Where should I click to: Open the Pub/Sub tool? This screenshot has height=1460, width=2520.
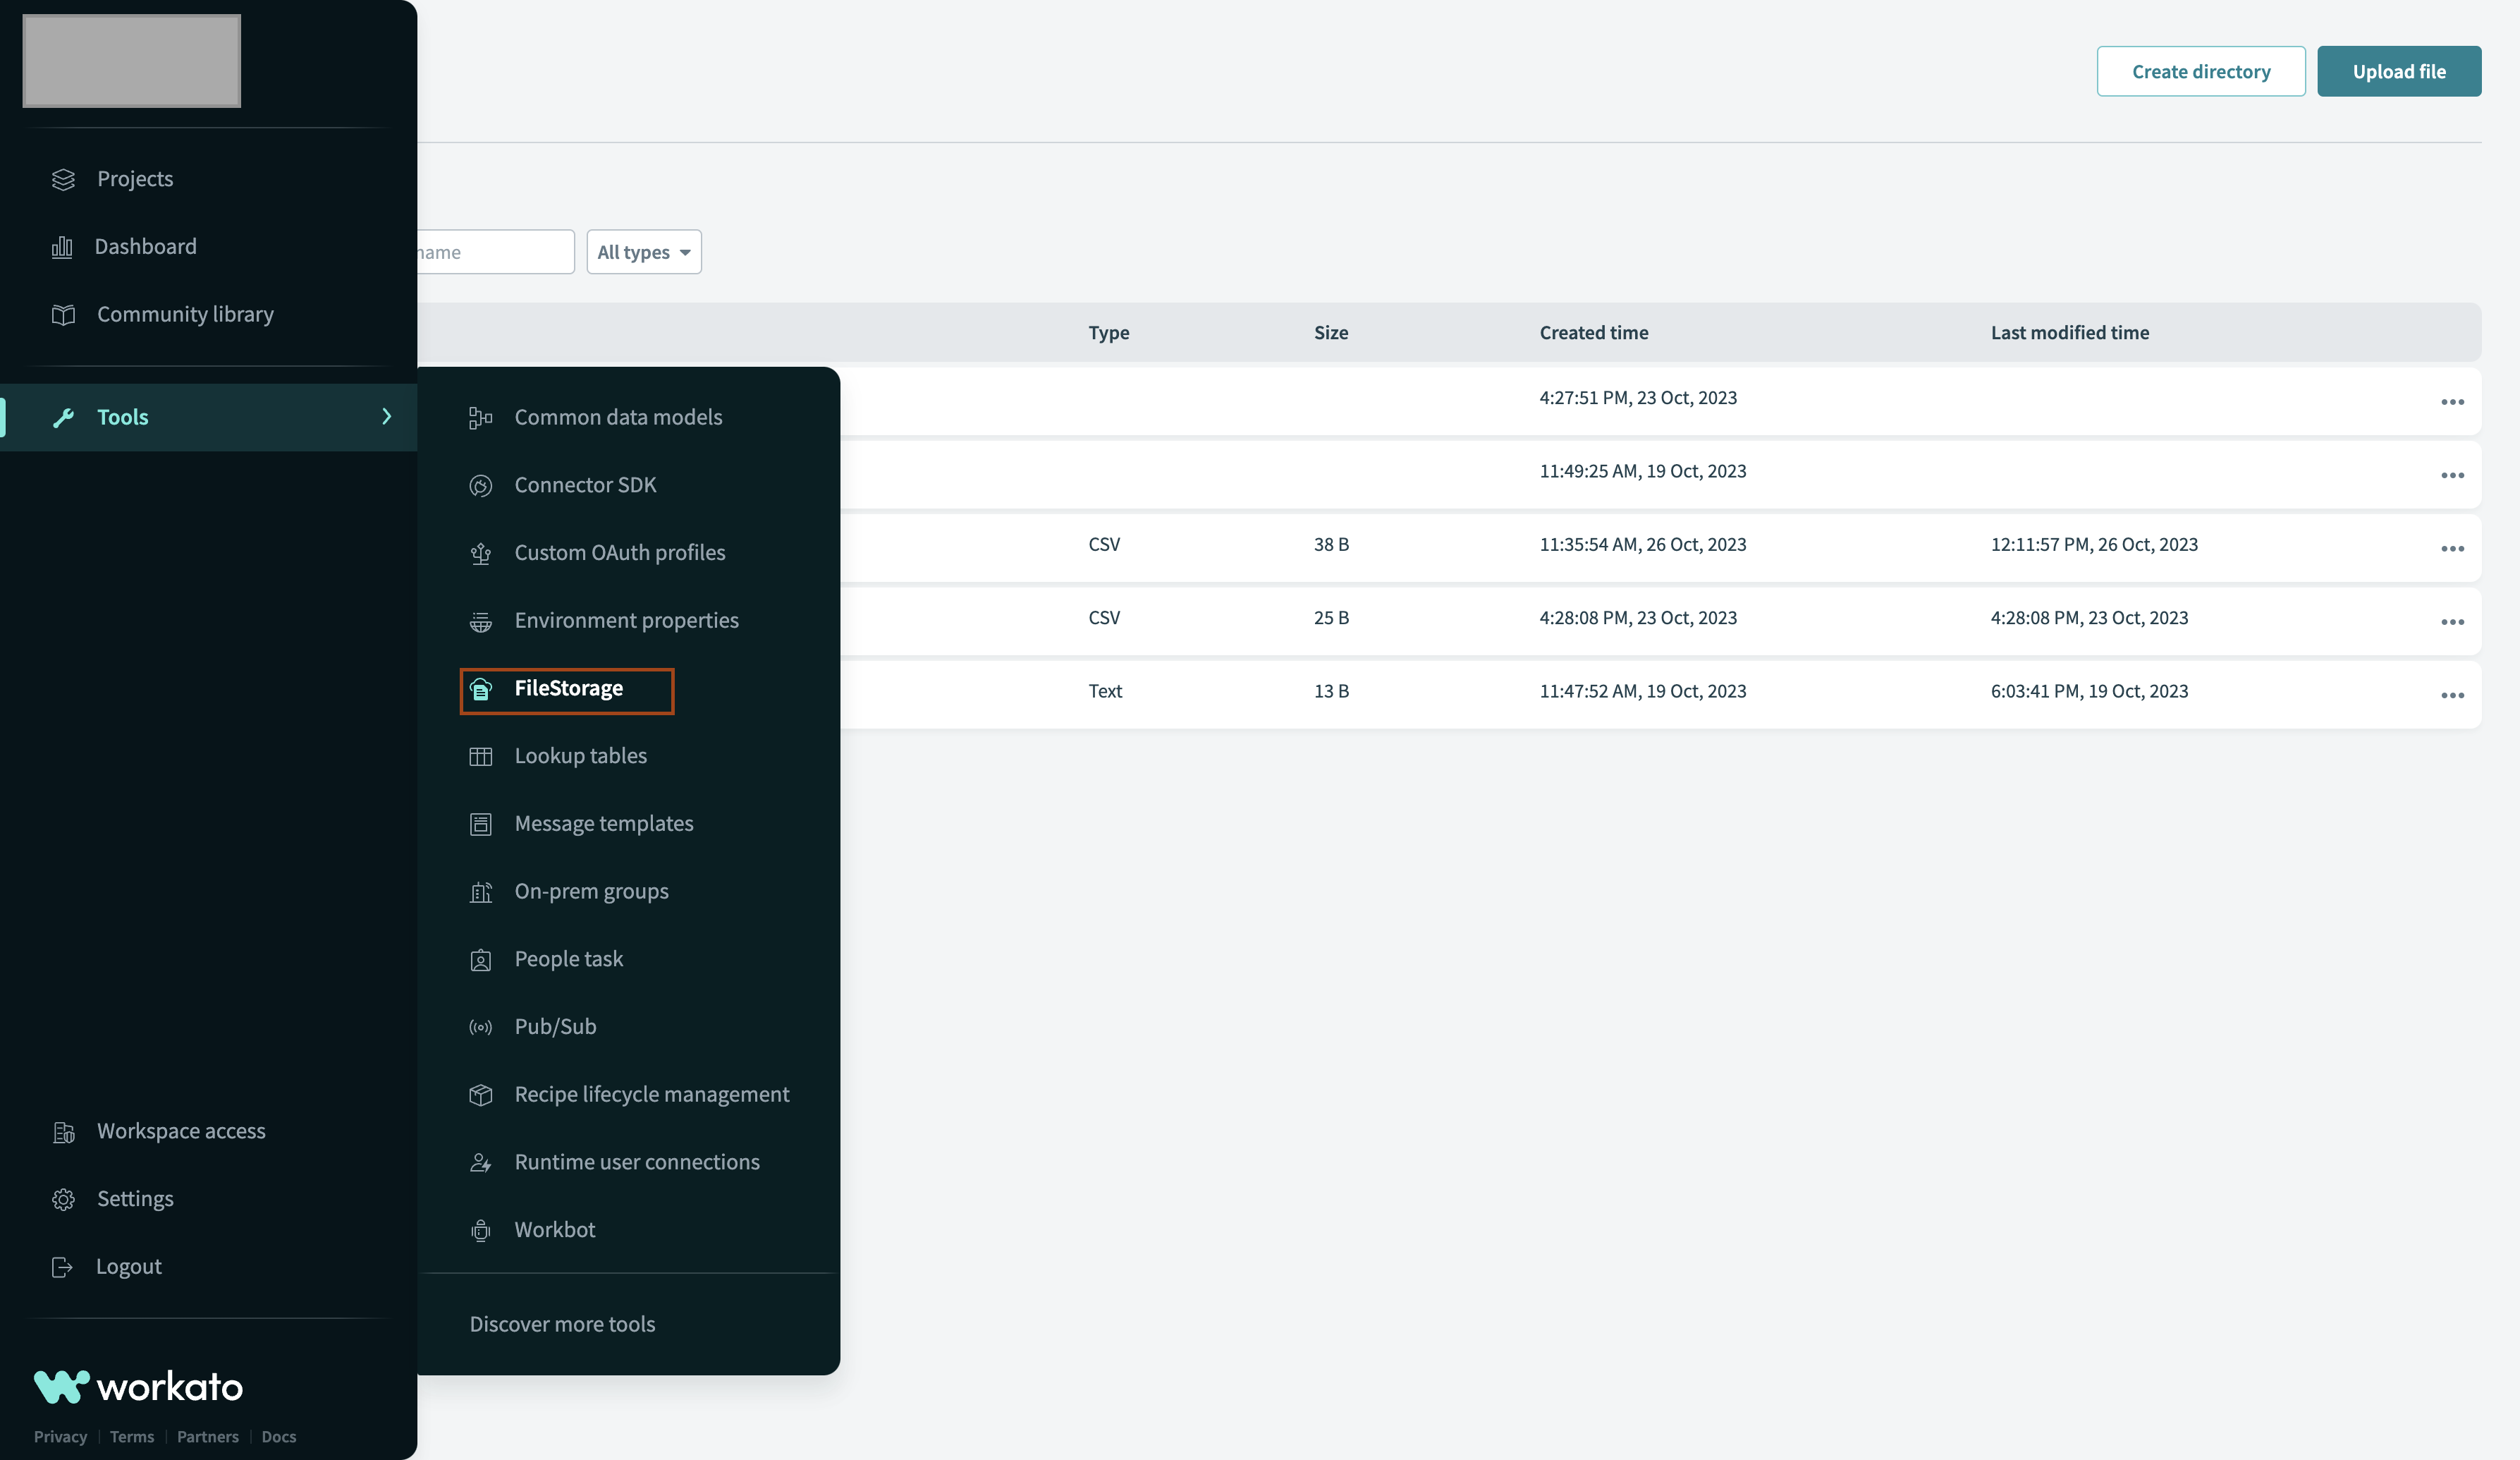555,1026
